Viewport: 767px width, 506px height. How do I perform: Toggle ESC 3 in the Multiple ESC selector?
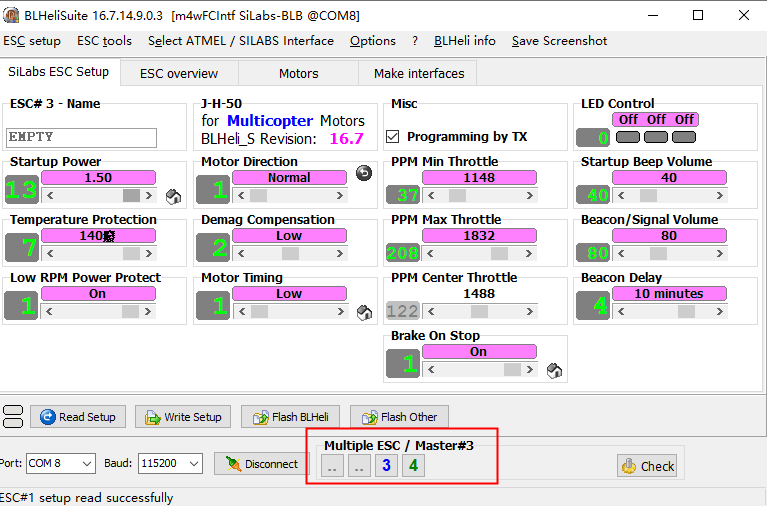coord(386,465)
